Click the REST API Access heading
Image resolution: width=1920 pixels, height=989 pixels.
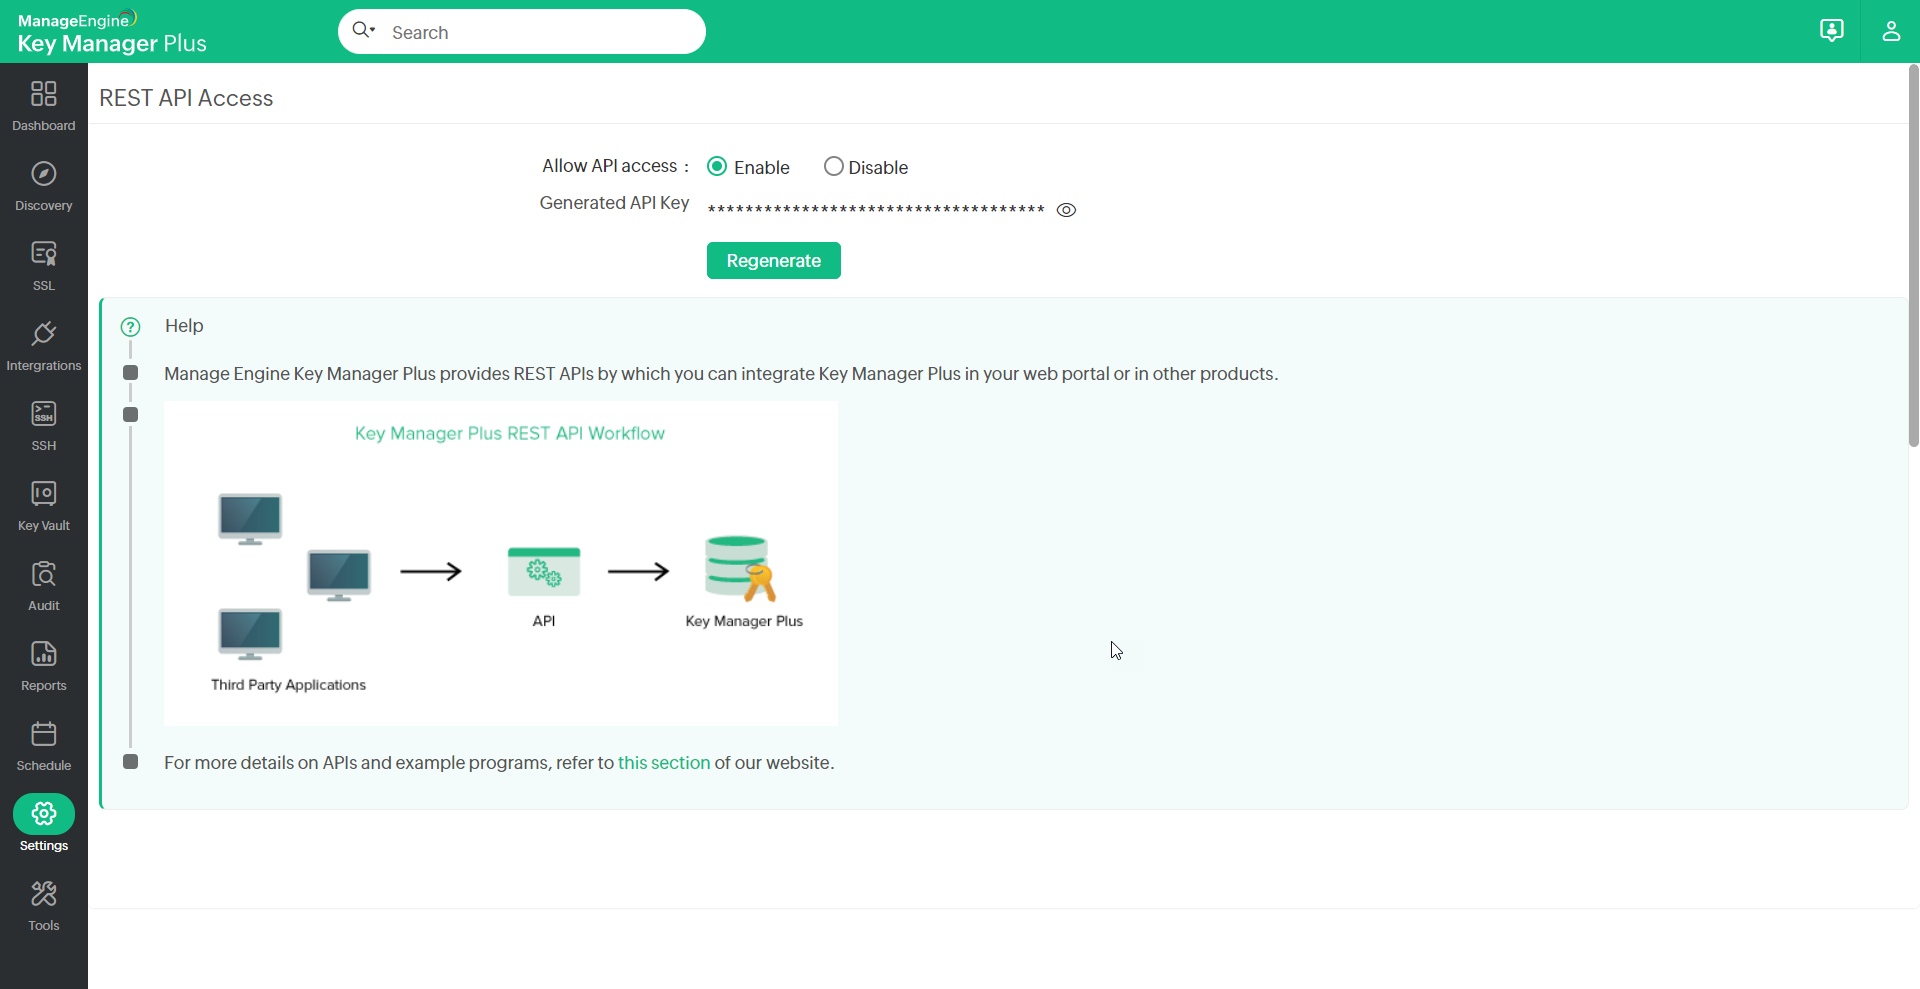click(x=186, y=98)
